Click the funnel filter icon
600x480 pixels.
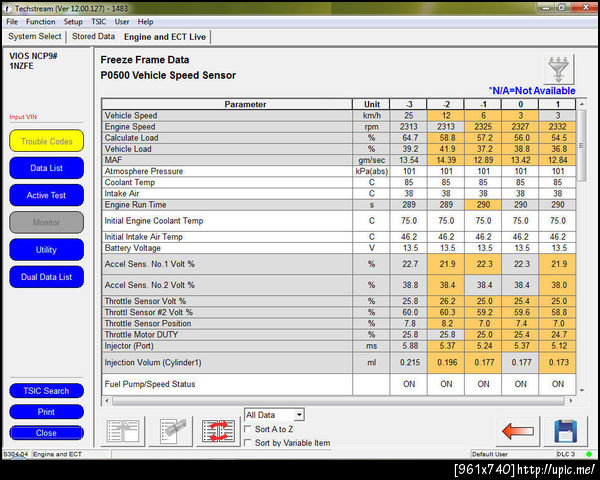(558, 69)
